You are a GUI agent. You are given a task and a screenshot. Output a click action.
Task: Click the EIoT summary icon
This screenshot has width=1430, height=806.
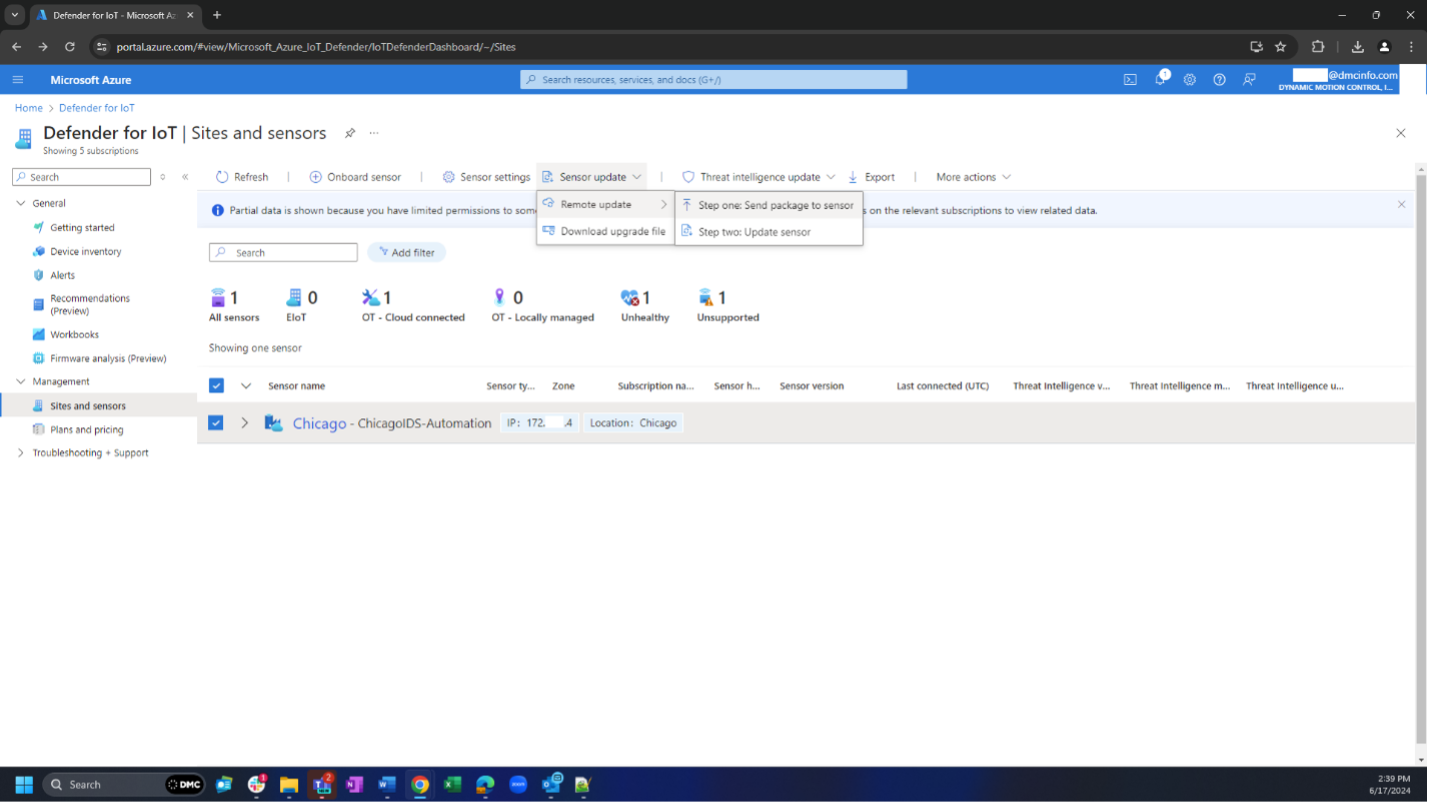point(294,297)
